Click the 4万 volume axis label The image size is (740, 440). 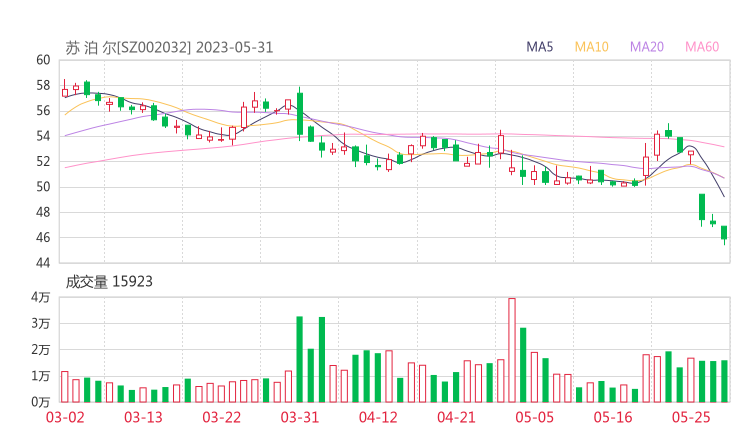(41, 297)
